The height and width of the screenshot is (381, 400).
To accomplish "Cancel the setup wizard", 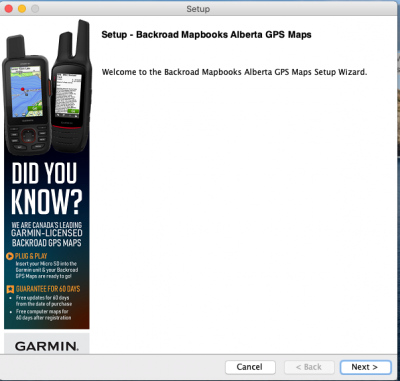I will 250,367.
